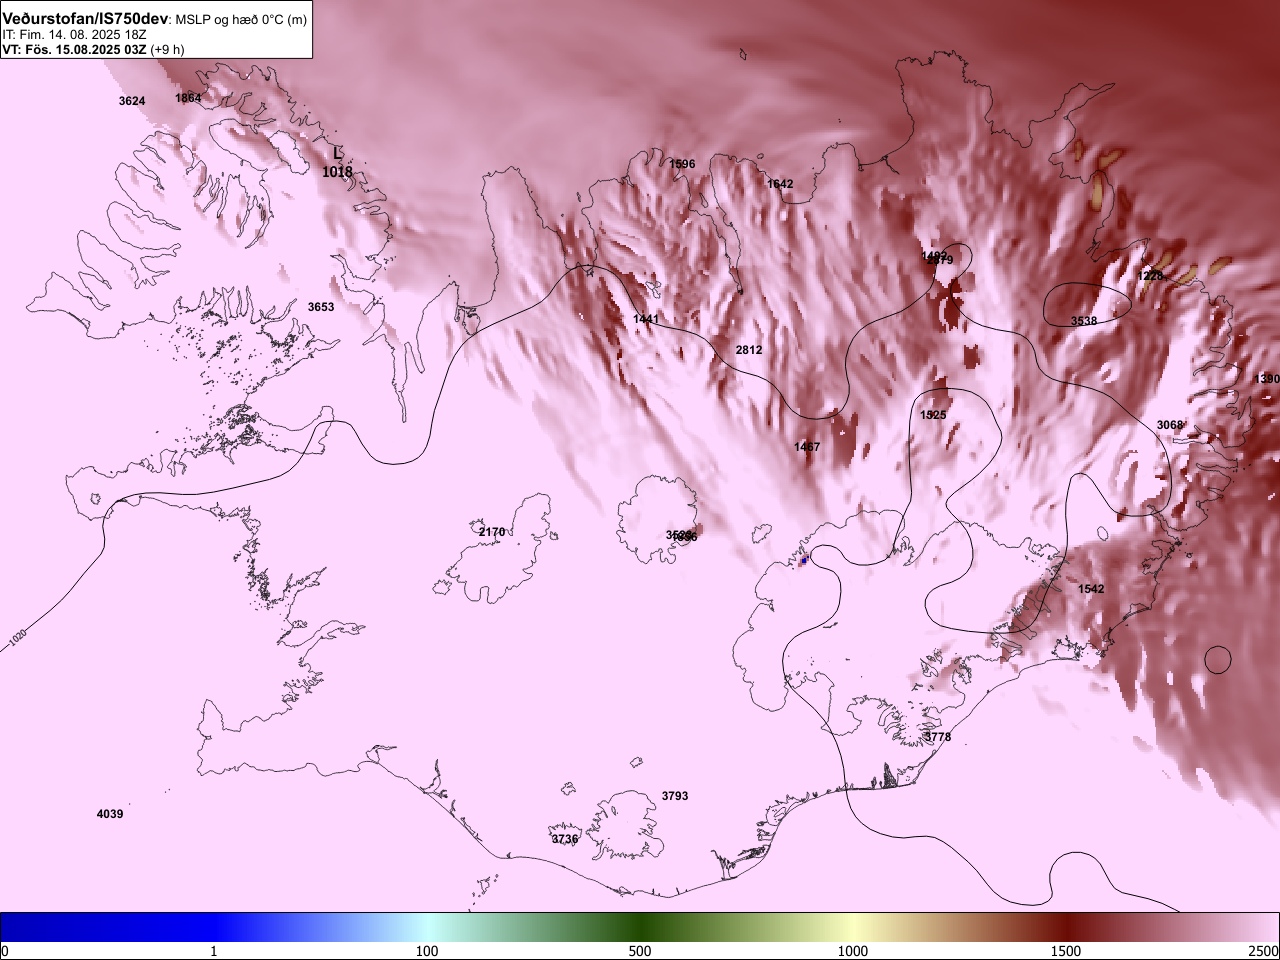The width and height of the screenshot is (1280, 960).
Task: Click the 1525 height label
Action: (x=933, y=415)
